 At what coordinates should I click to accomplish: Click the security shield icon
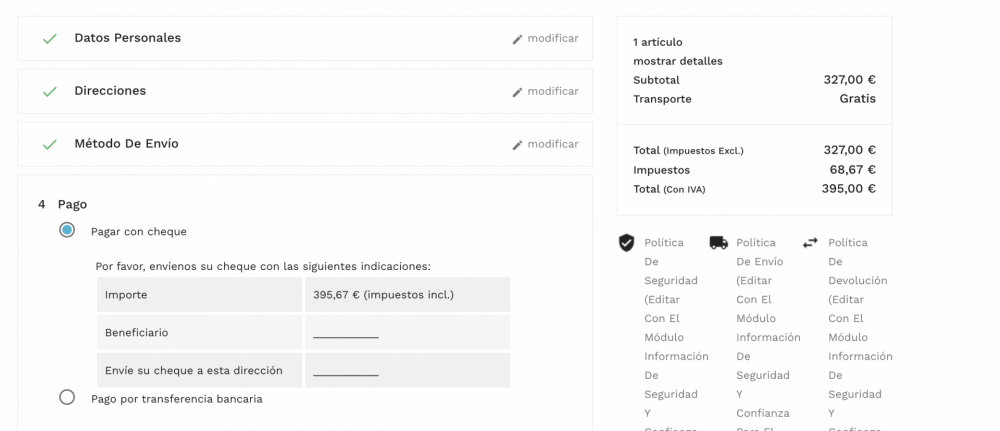coord(627,242)
